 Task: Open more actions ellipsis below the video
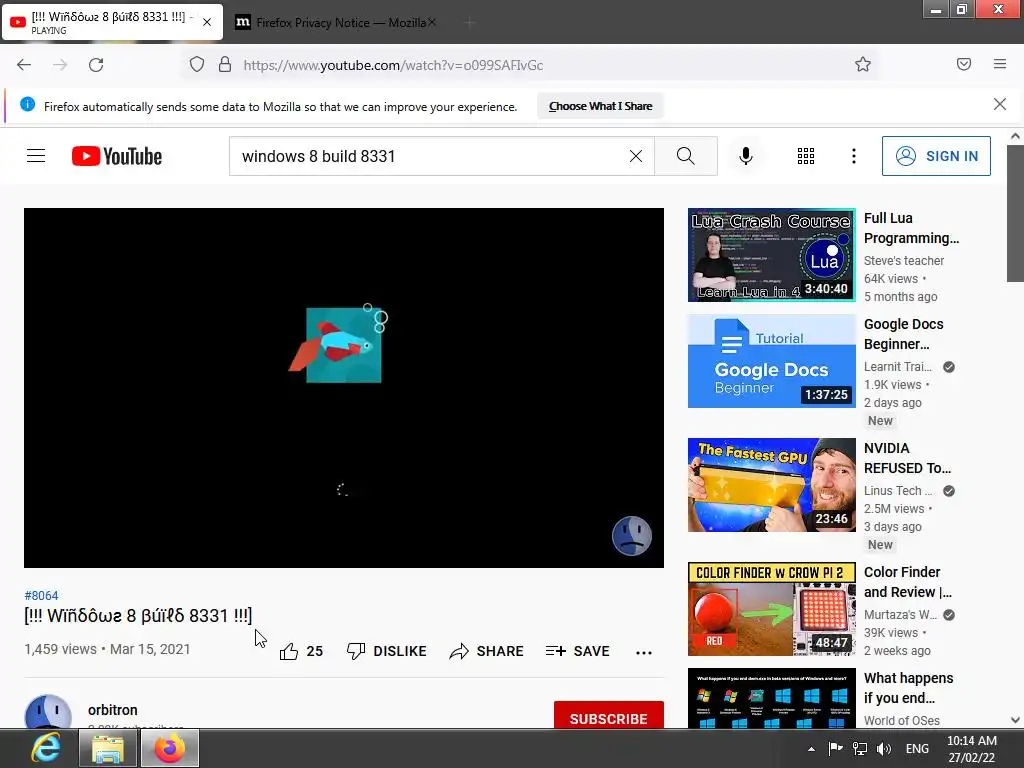(644, 652)
